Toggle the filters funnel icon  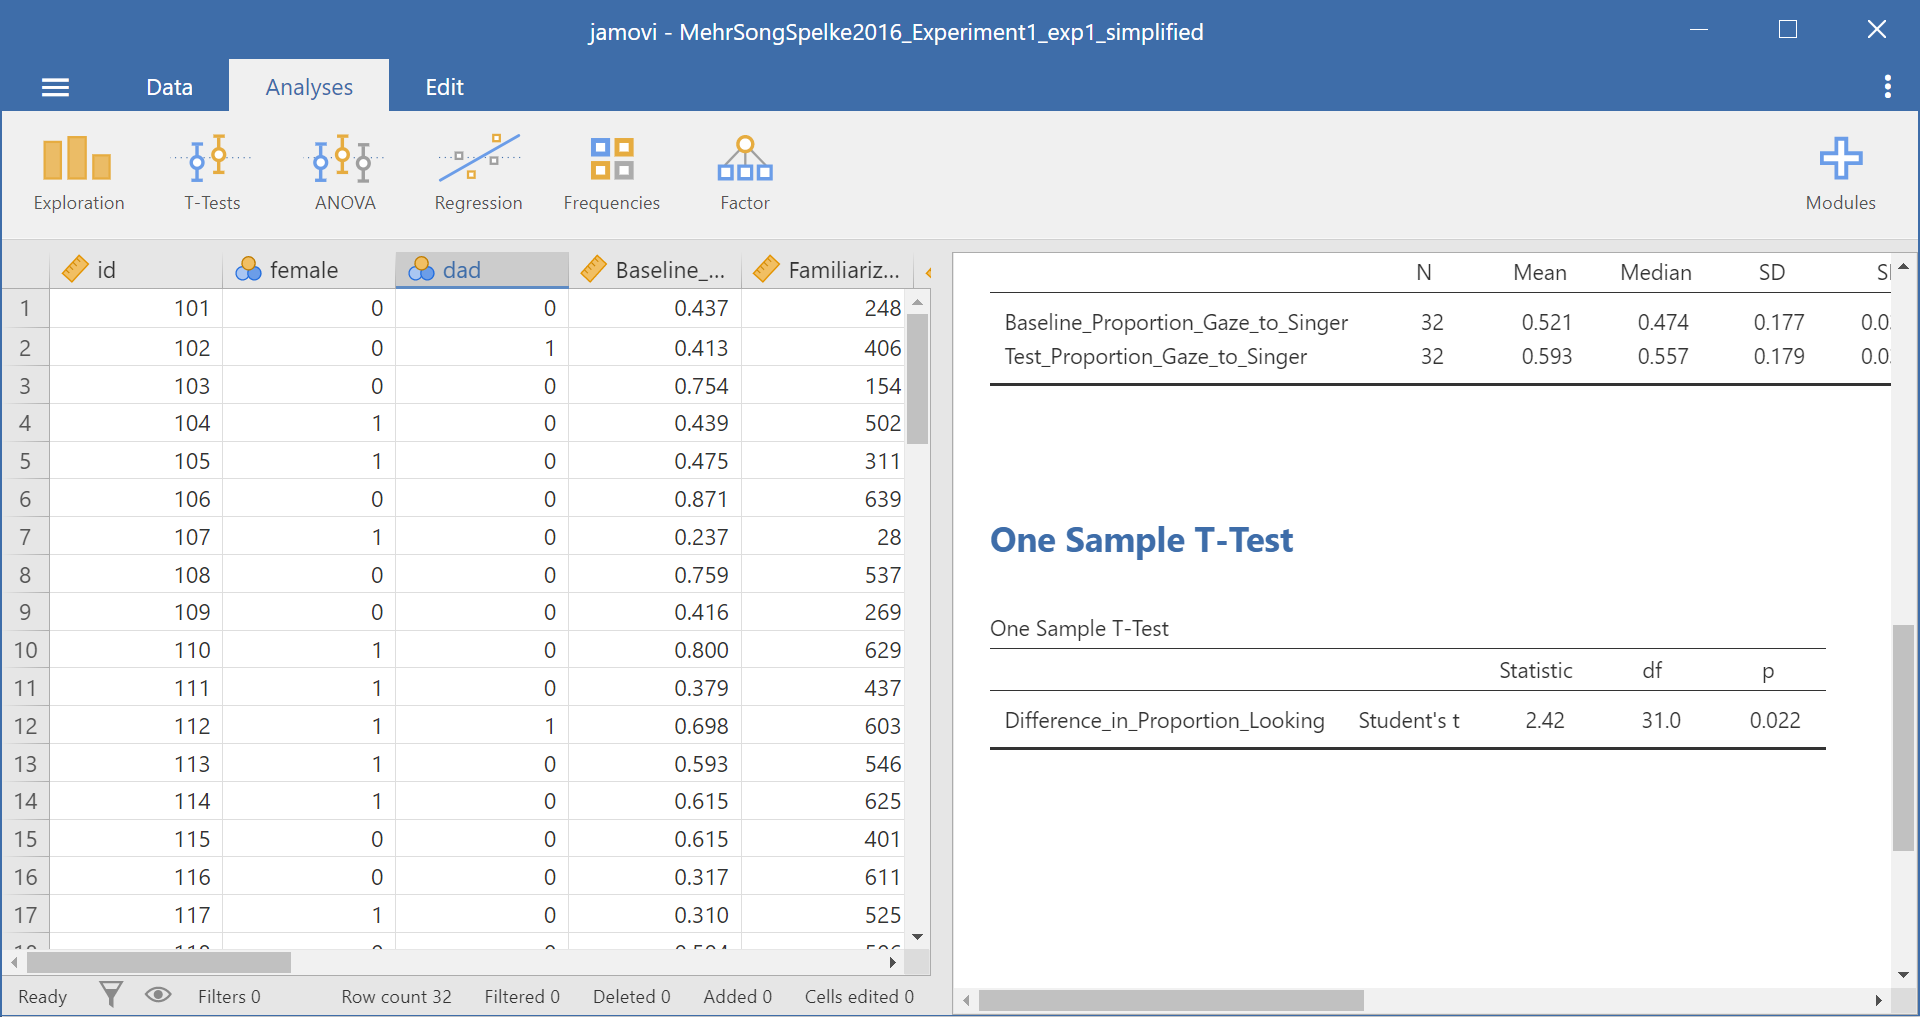(x=111, y=995)
